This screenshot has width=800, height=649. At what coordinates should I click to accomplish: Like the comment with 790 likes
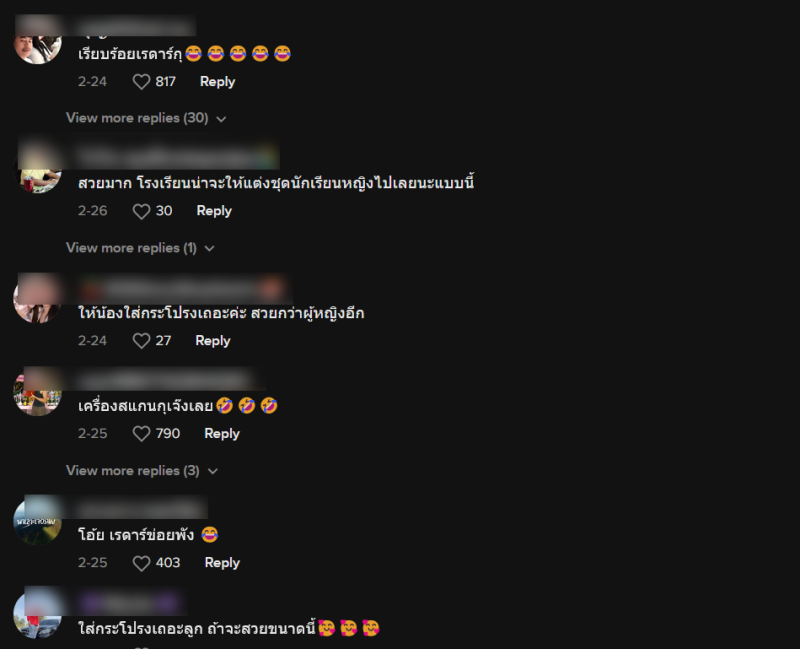141,434
